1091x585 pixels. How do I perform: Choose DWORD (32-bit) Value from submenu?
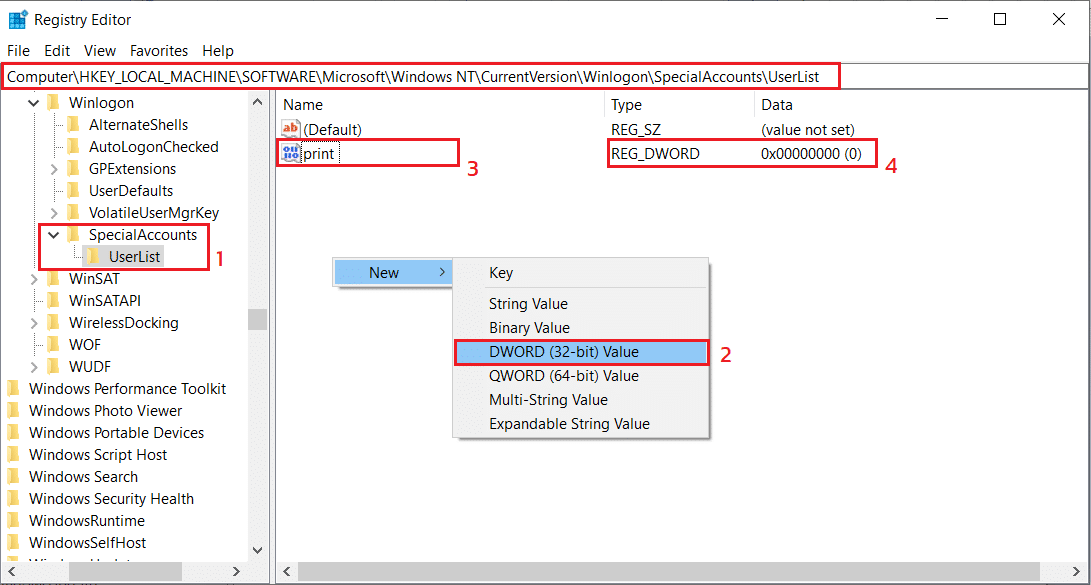563,352
